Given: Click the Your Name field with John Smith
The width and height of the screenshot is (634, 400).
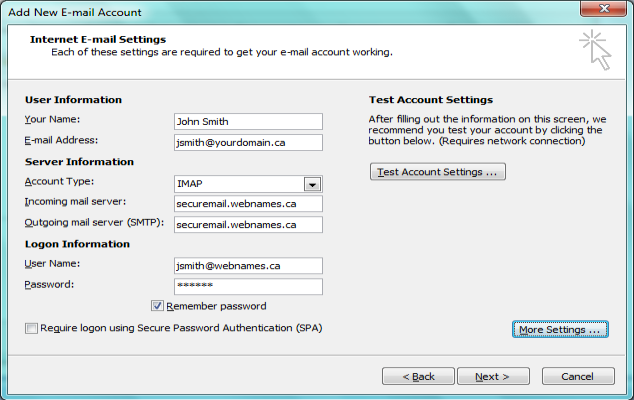Looking at the screenshot, I should 248,122.
